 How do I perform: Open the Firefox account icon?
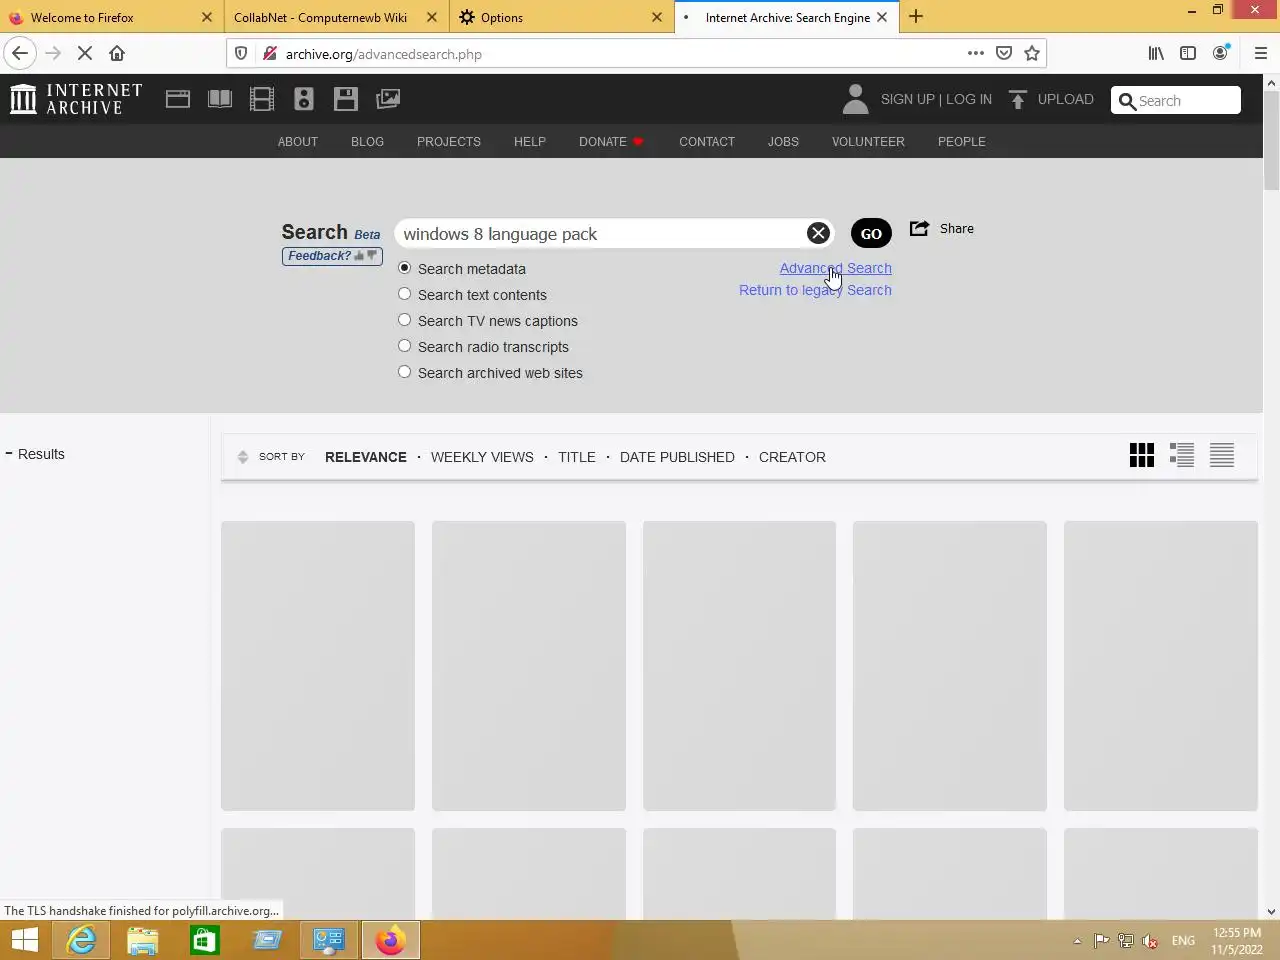coord(1220,53)
